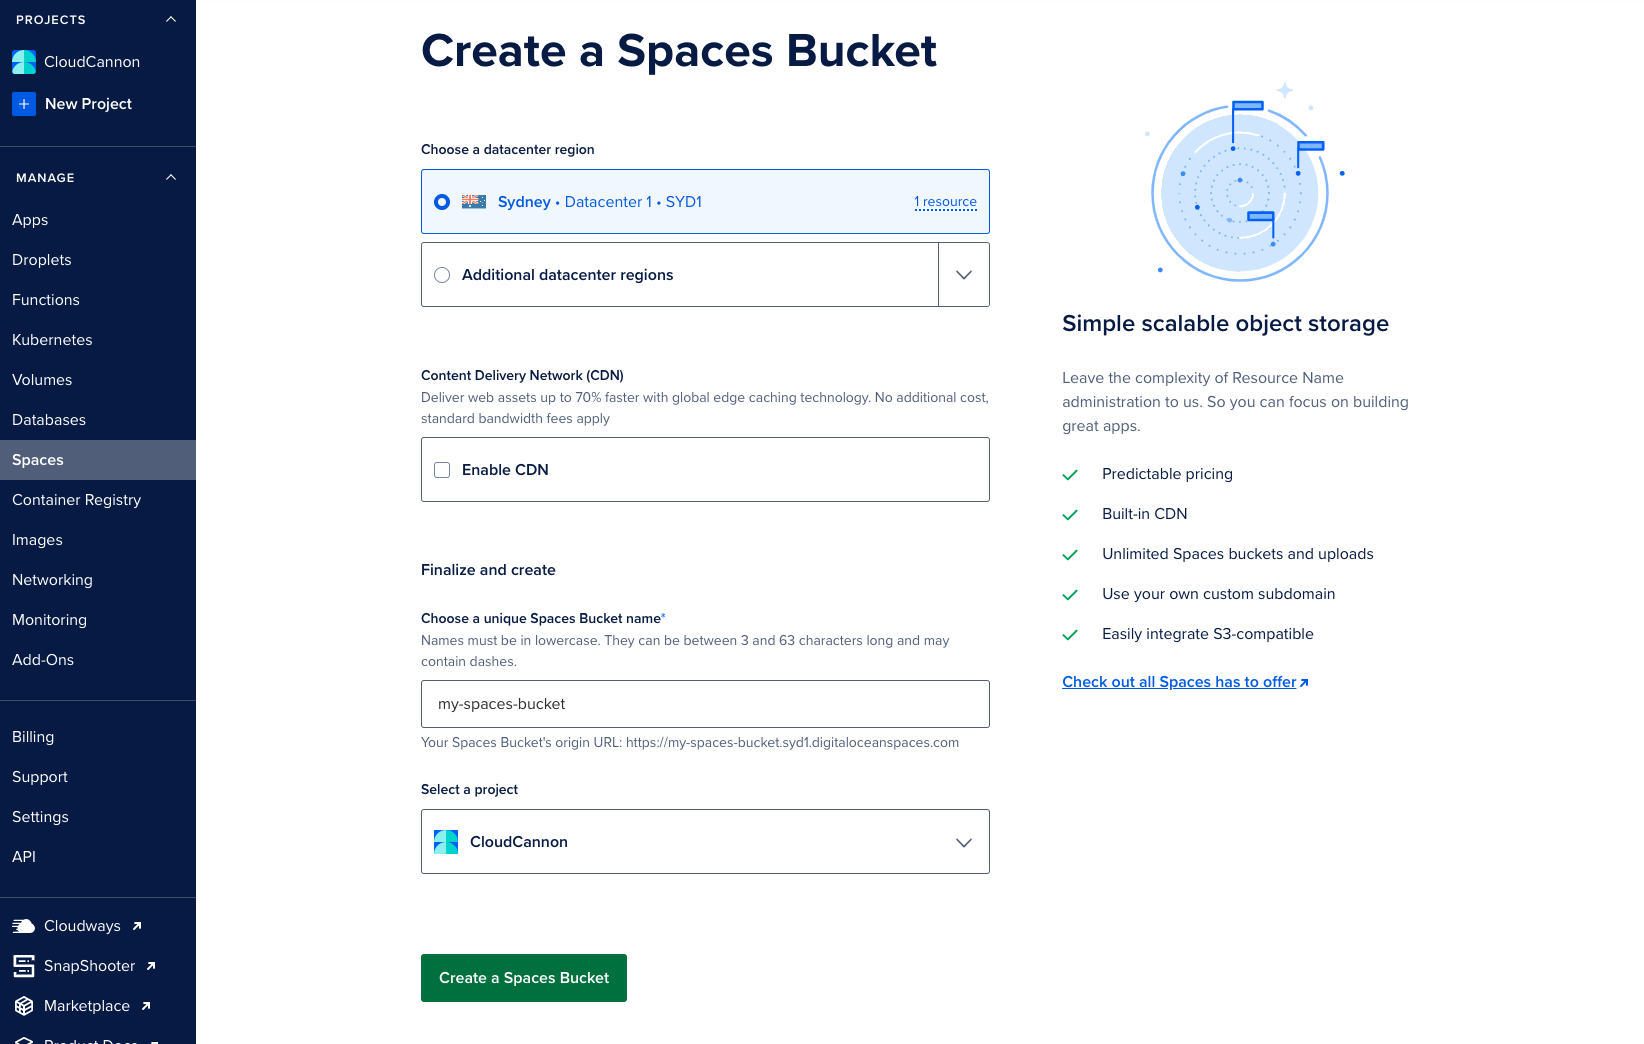Enable the CDN checkbox
1644x1044 pixels.
pos(442,469)
